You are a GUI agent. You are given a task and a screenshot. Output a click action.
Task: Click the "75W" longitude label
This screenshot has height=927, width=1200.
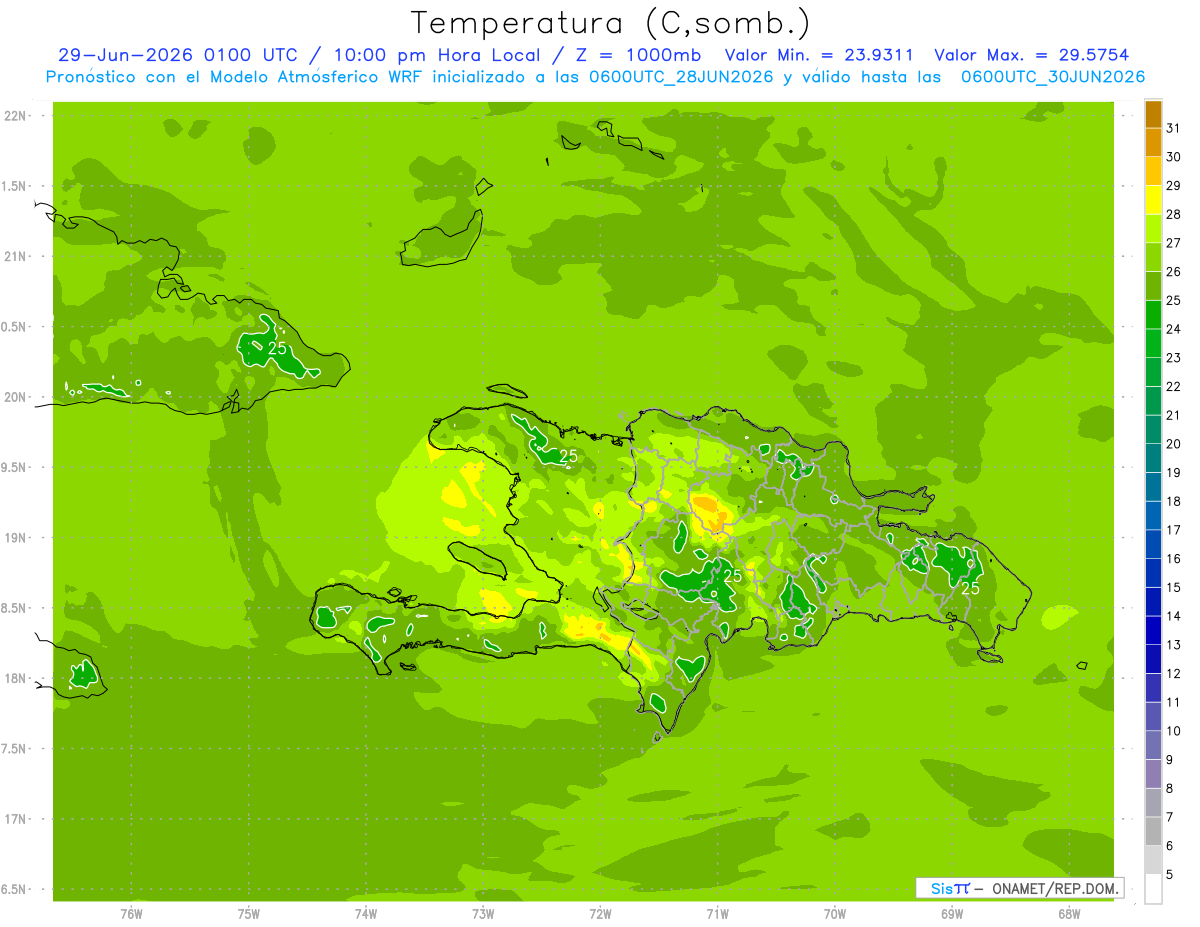tap(249, 913)
